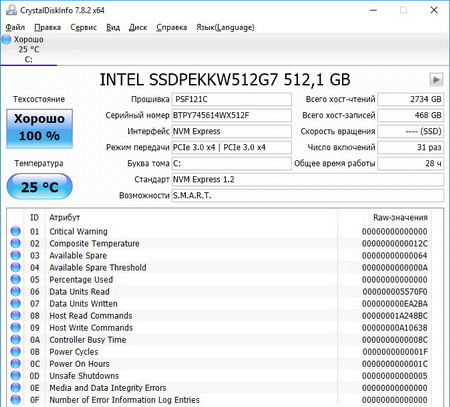Click the ID column header

35,218
